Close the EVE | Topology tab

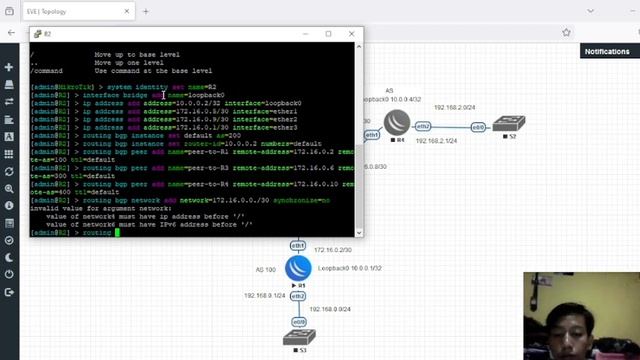pos(127,11)
